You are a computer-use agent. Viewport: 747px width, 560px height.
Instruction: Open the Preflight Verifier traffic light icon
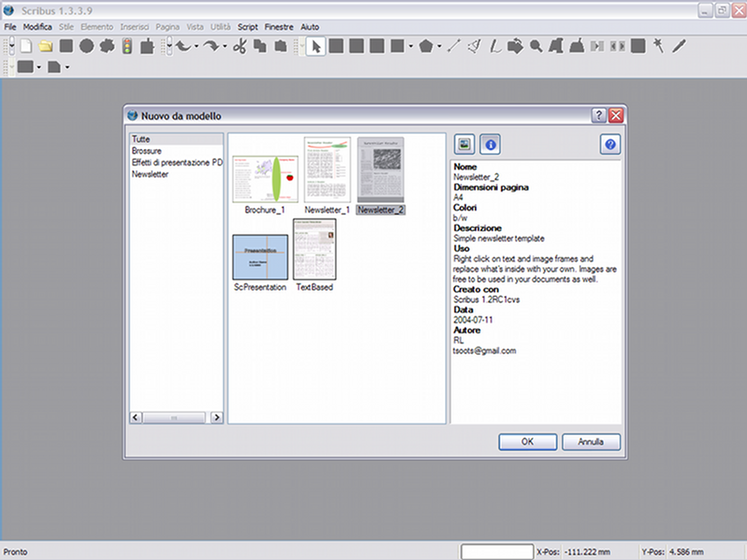(x=127, y=46)
